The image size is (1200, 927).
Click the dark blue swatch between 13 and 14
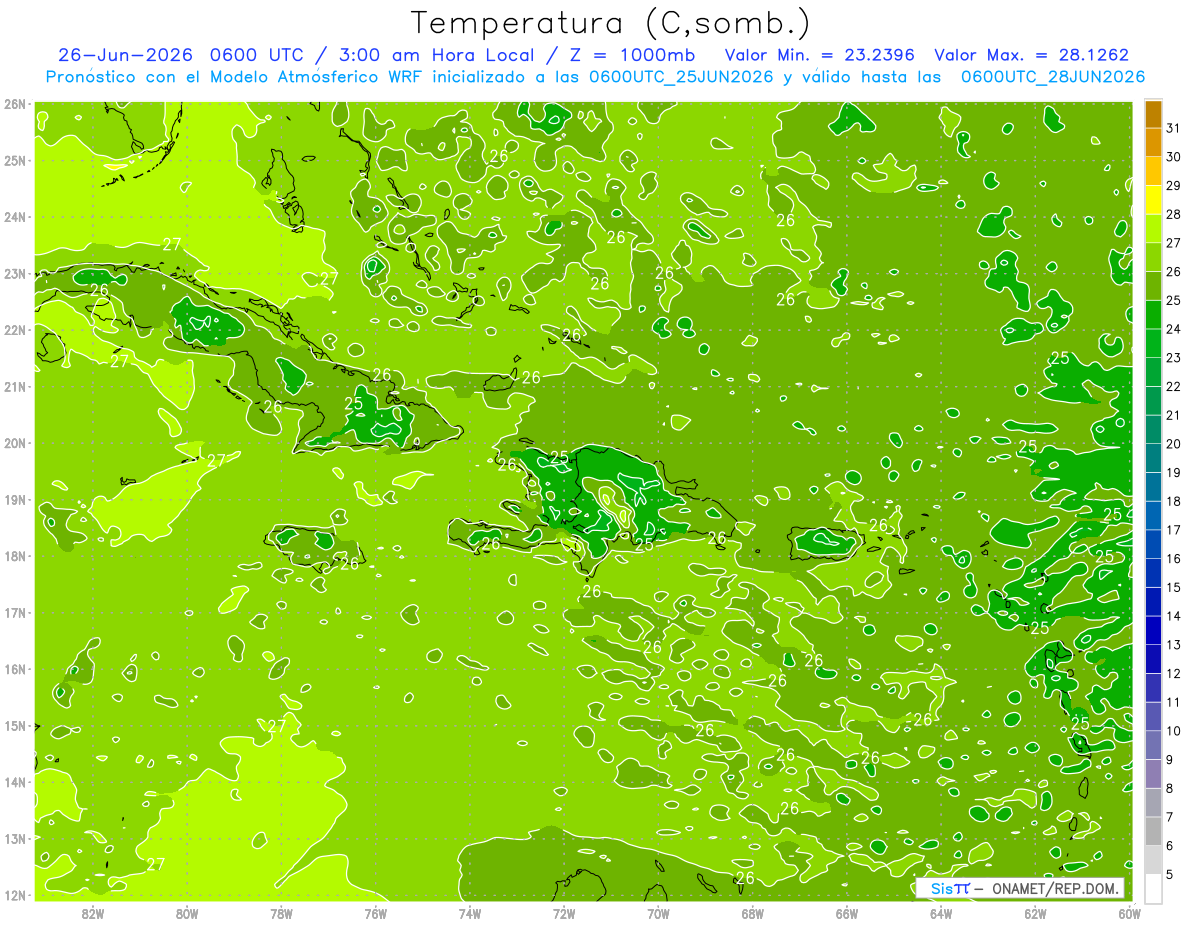(x=1153, y=630)
